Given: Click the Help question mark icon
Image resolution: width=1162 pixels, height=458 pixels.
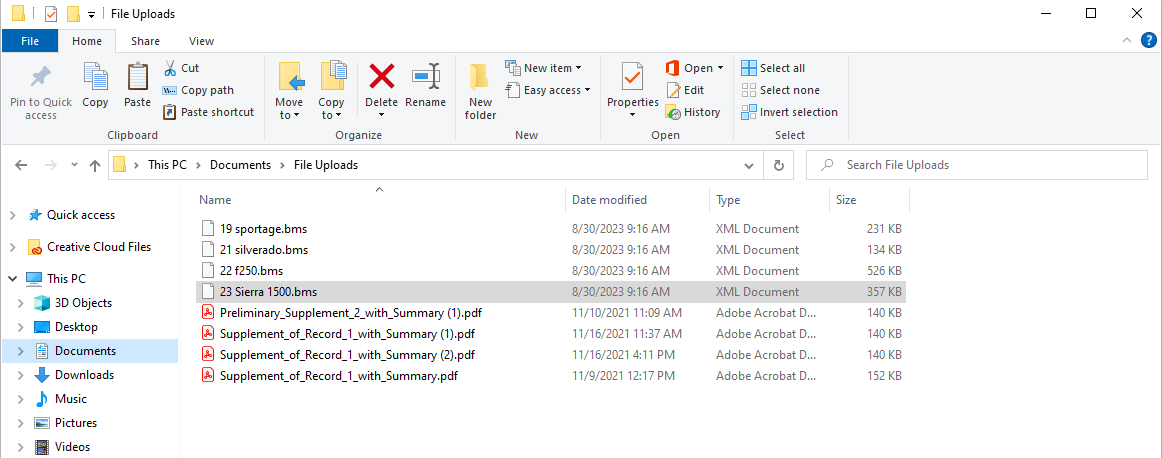Looking at the screenshot, I should pos(1149,41).
